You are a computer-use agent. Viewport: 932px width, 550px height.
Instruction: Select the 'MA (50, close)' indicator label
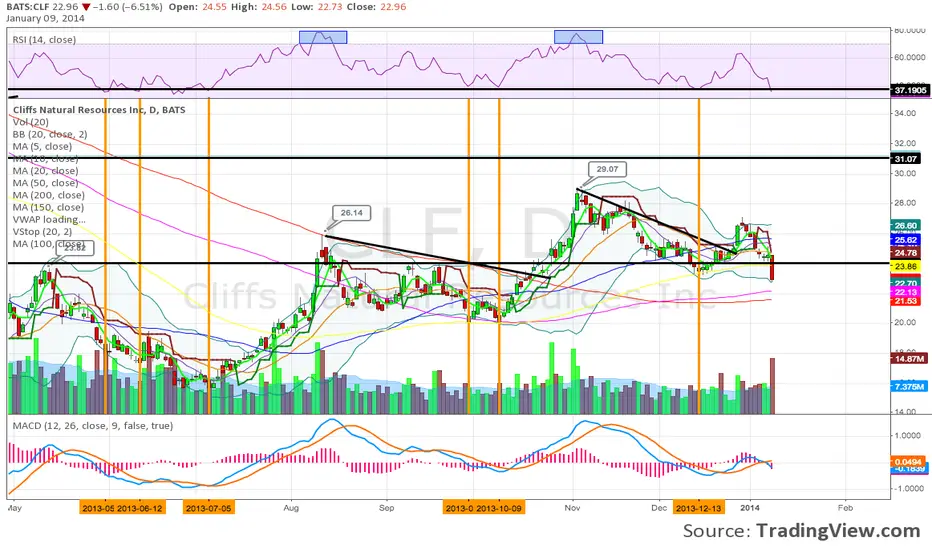point(45,183)
